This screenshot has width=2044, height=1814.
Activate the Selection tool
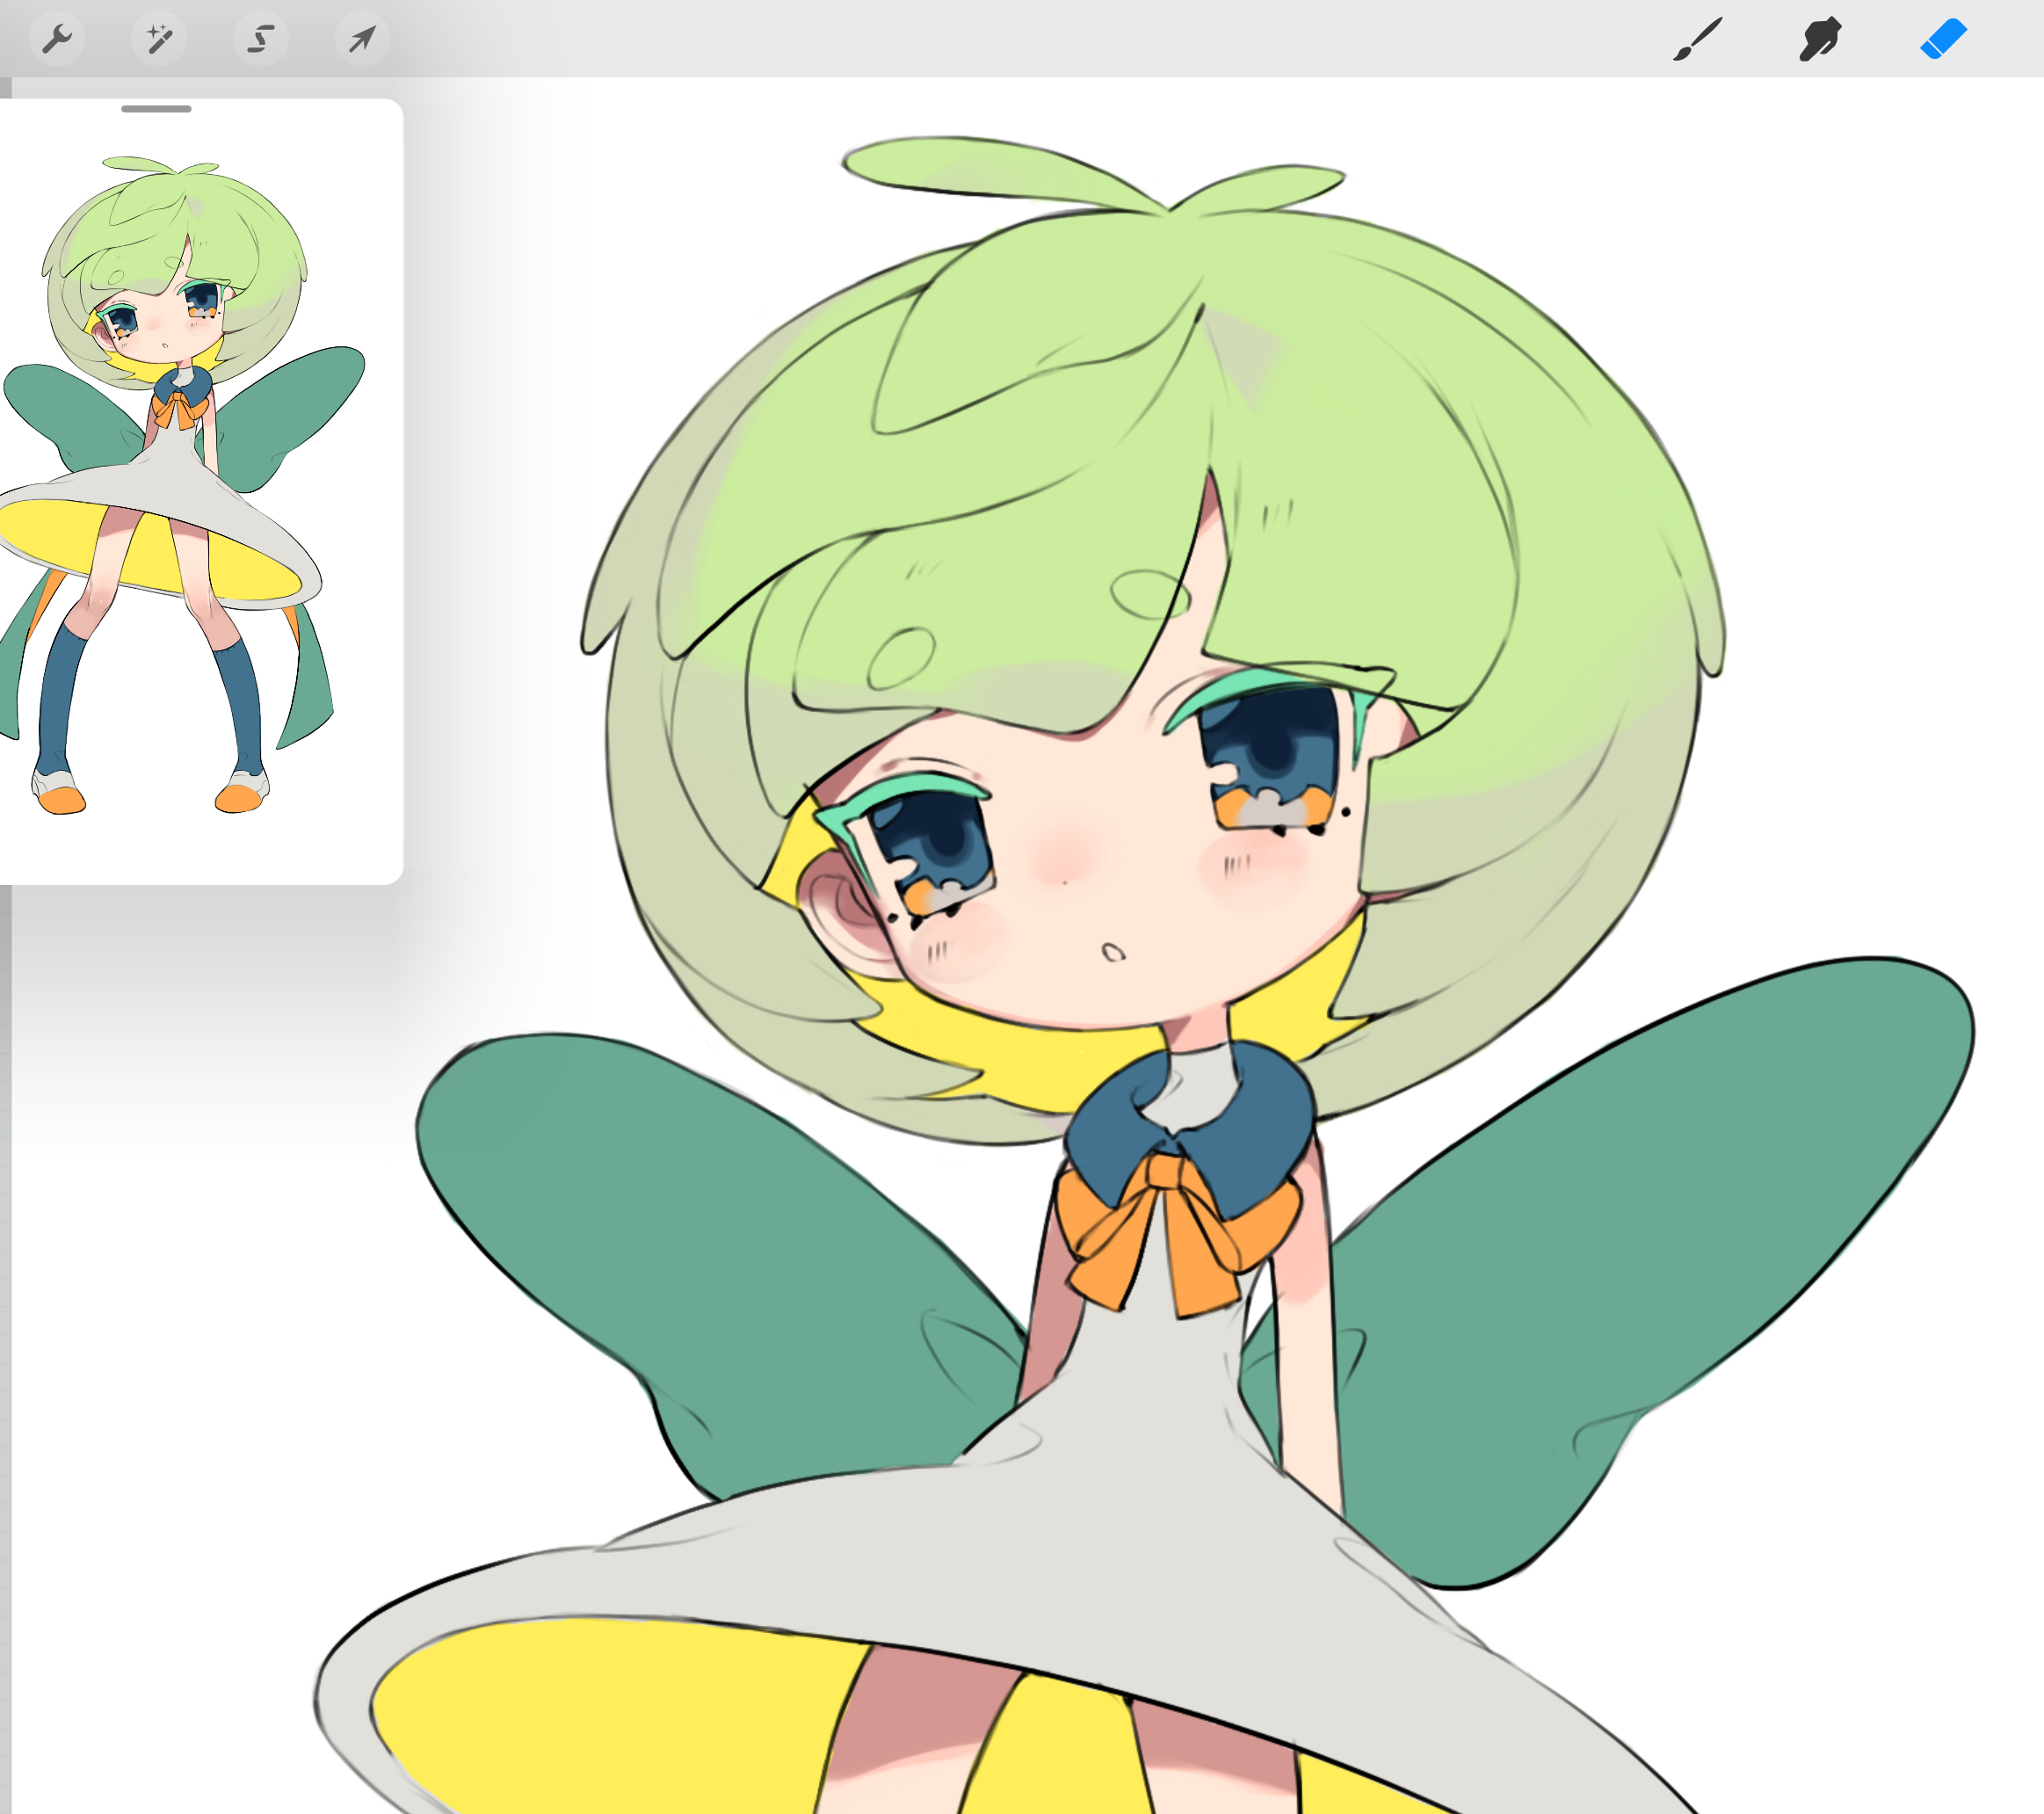point(261,39)
